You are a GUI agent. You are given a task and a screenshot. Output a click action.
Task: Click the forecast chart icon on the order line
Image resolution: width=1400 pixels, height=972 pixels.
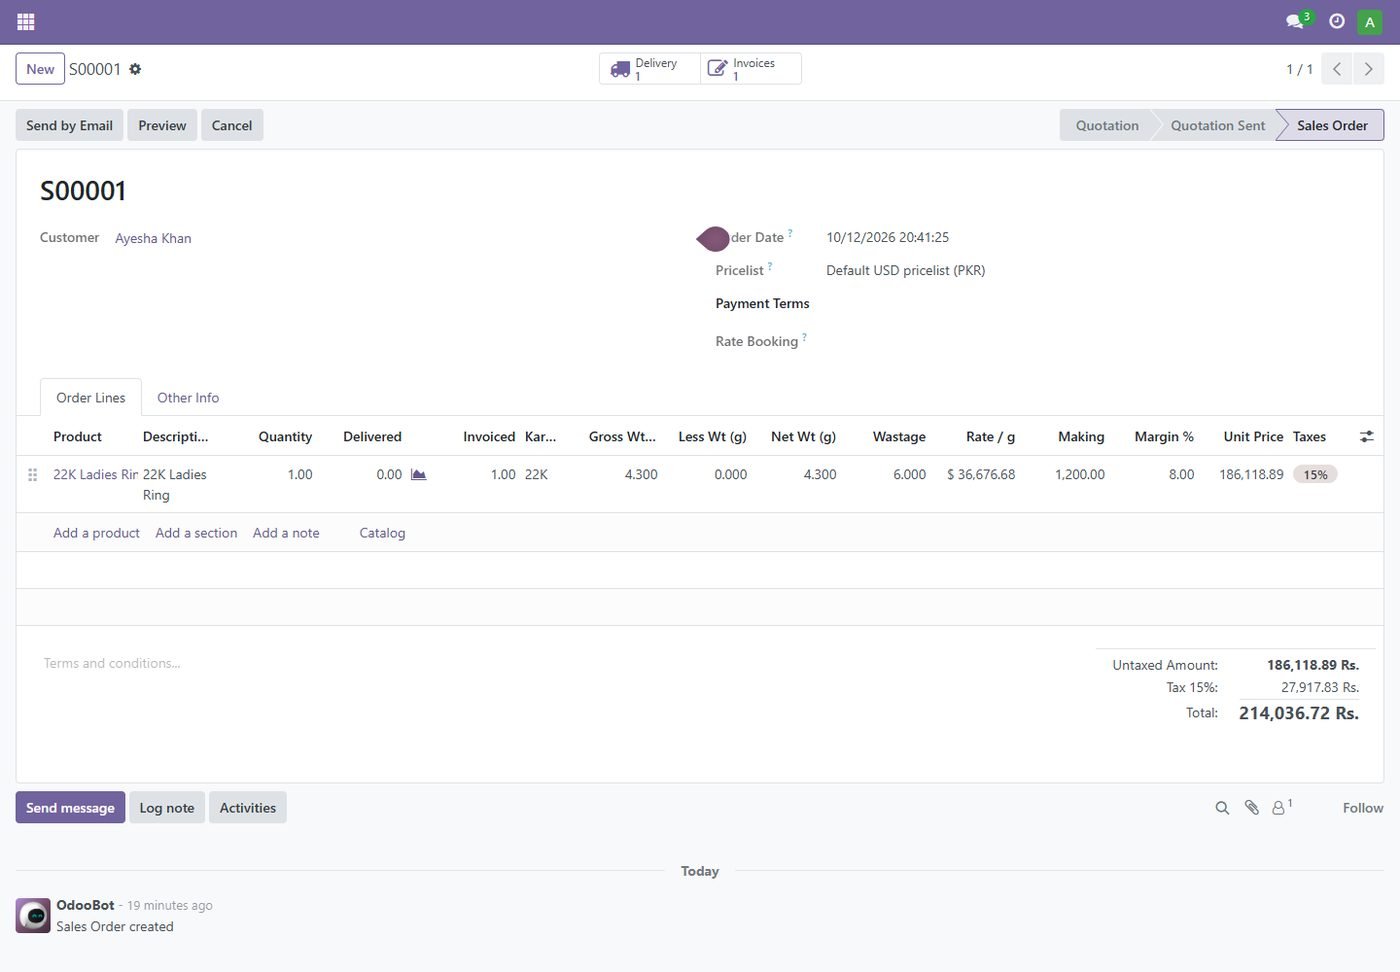tap(419, 474)
